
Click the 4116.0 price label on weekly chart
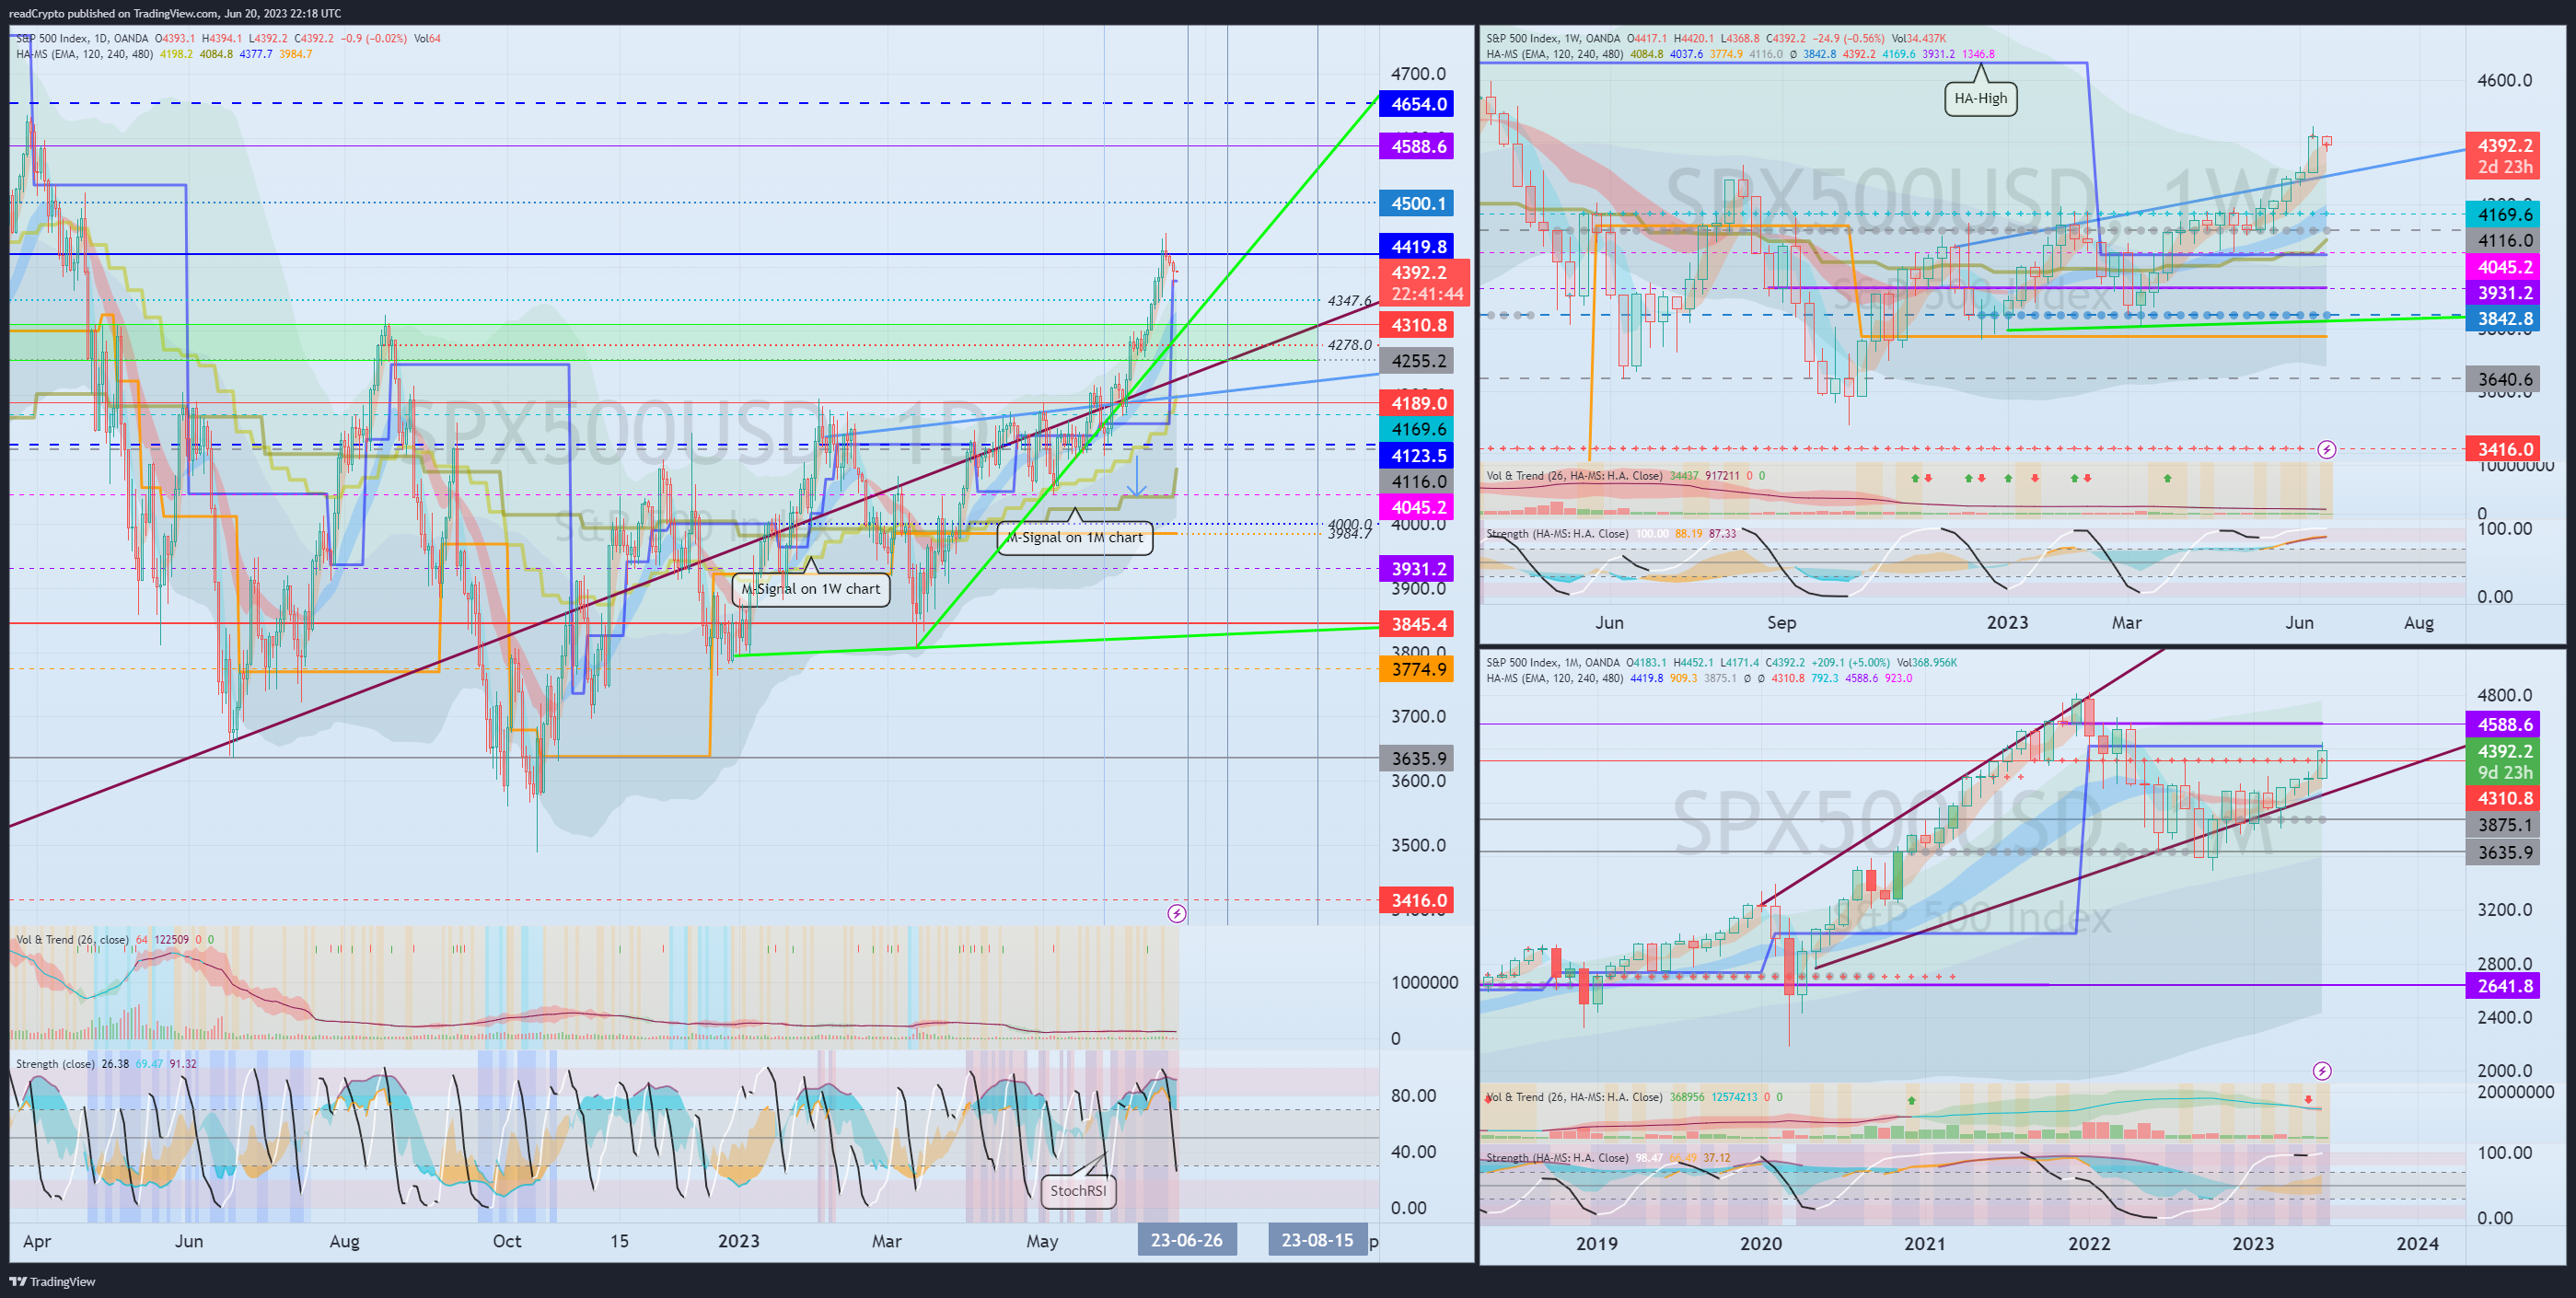click(x=2504, y=240)
